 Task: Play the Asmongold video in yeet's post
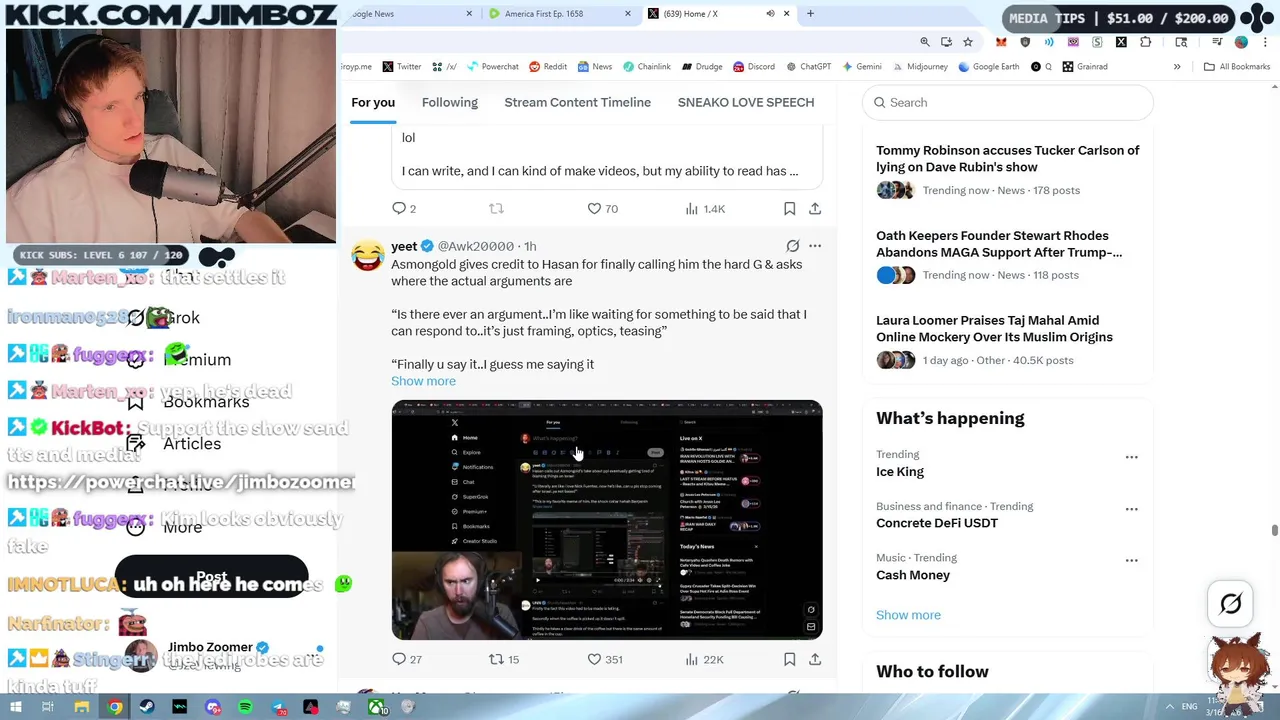tap(607, 520)
